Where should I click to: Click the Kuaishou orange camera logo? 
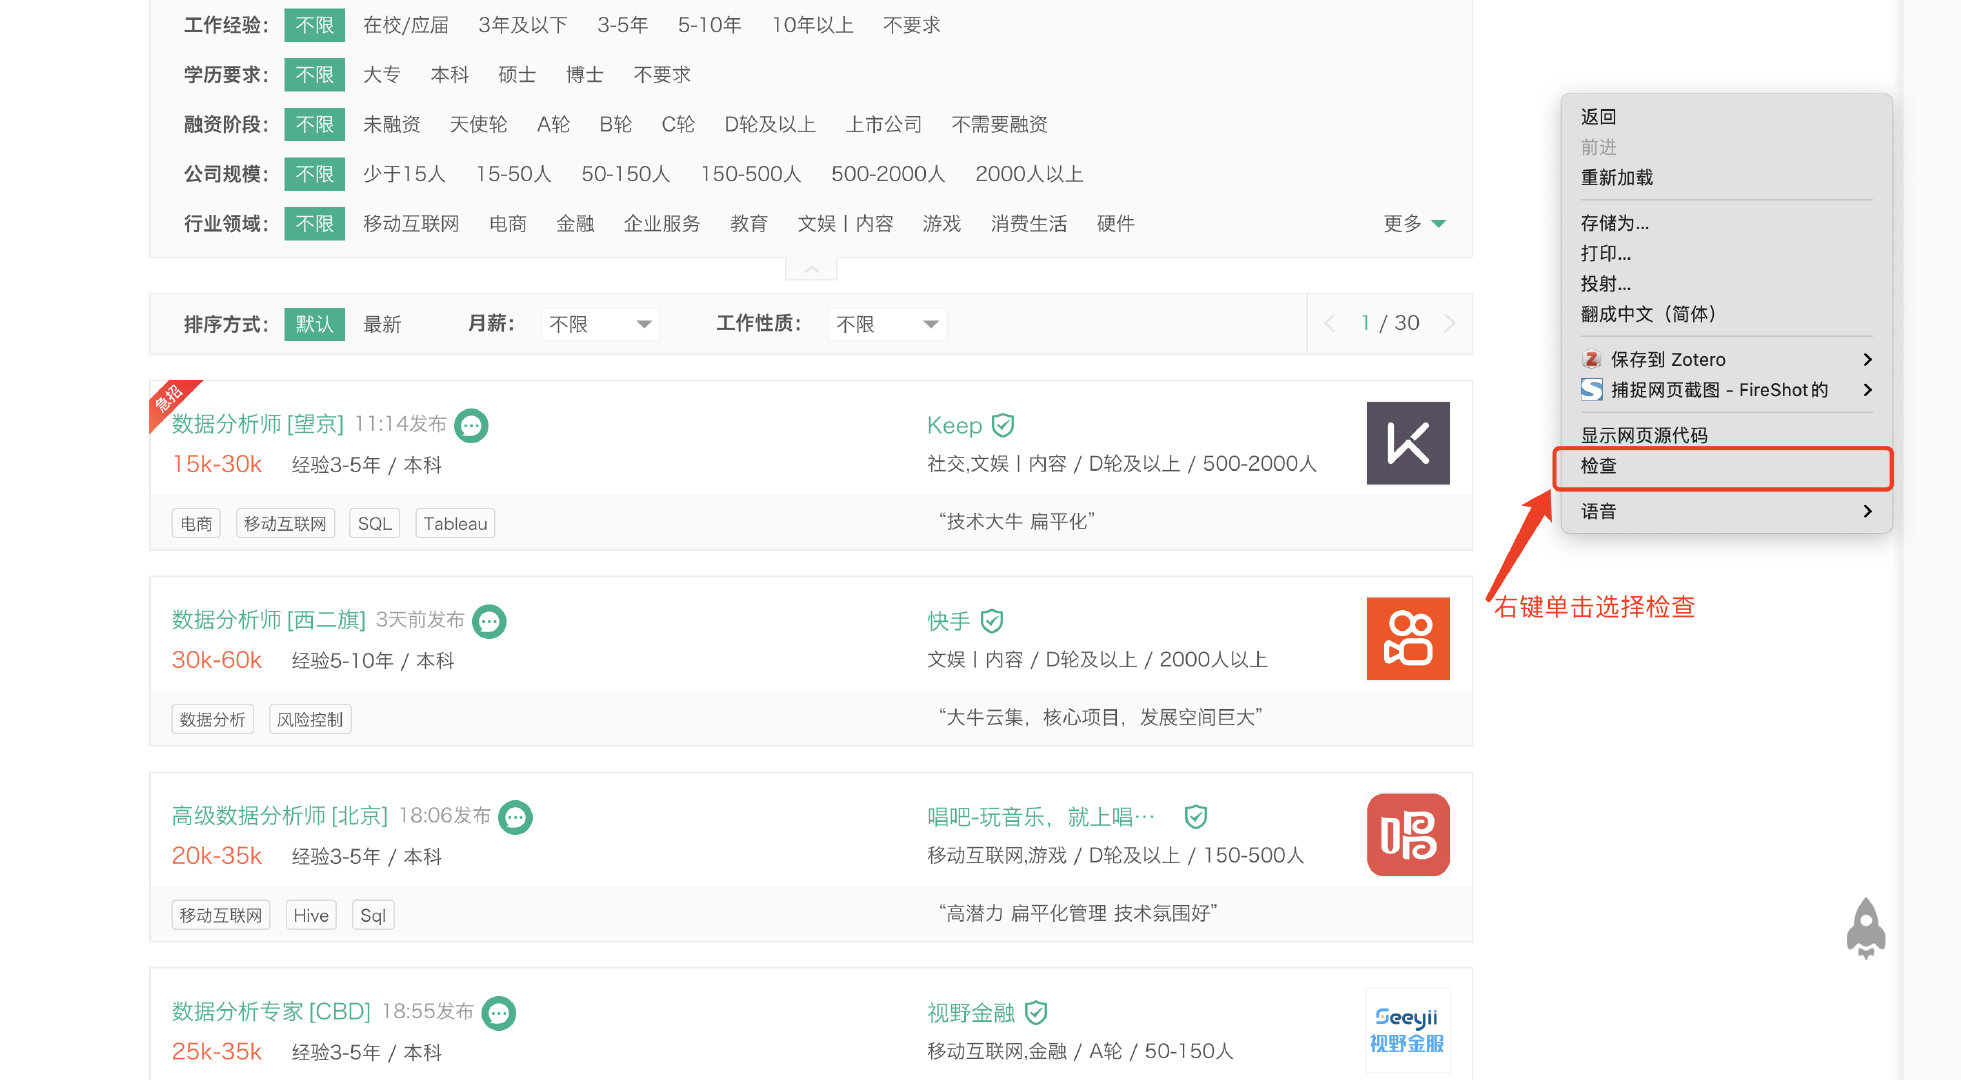coord(1407,639)
